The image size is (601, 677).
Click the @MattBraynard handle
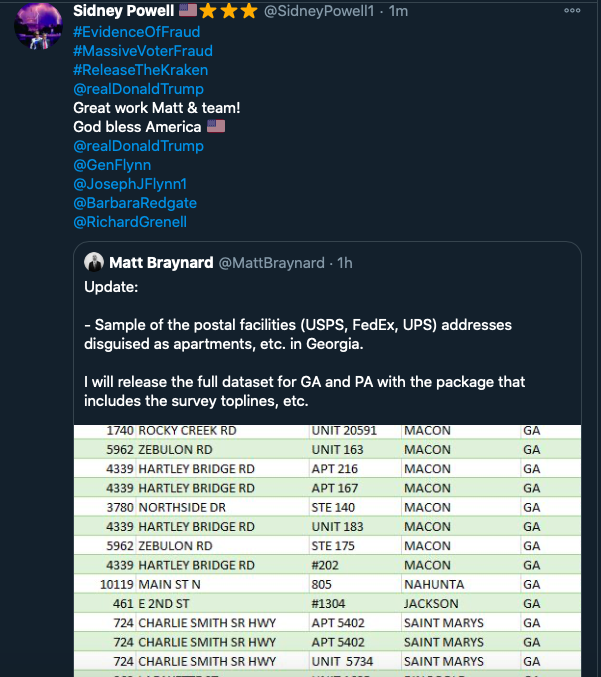(x=271, y=262)
